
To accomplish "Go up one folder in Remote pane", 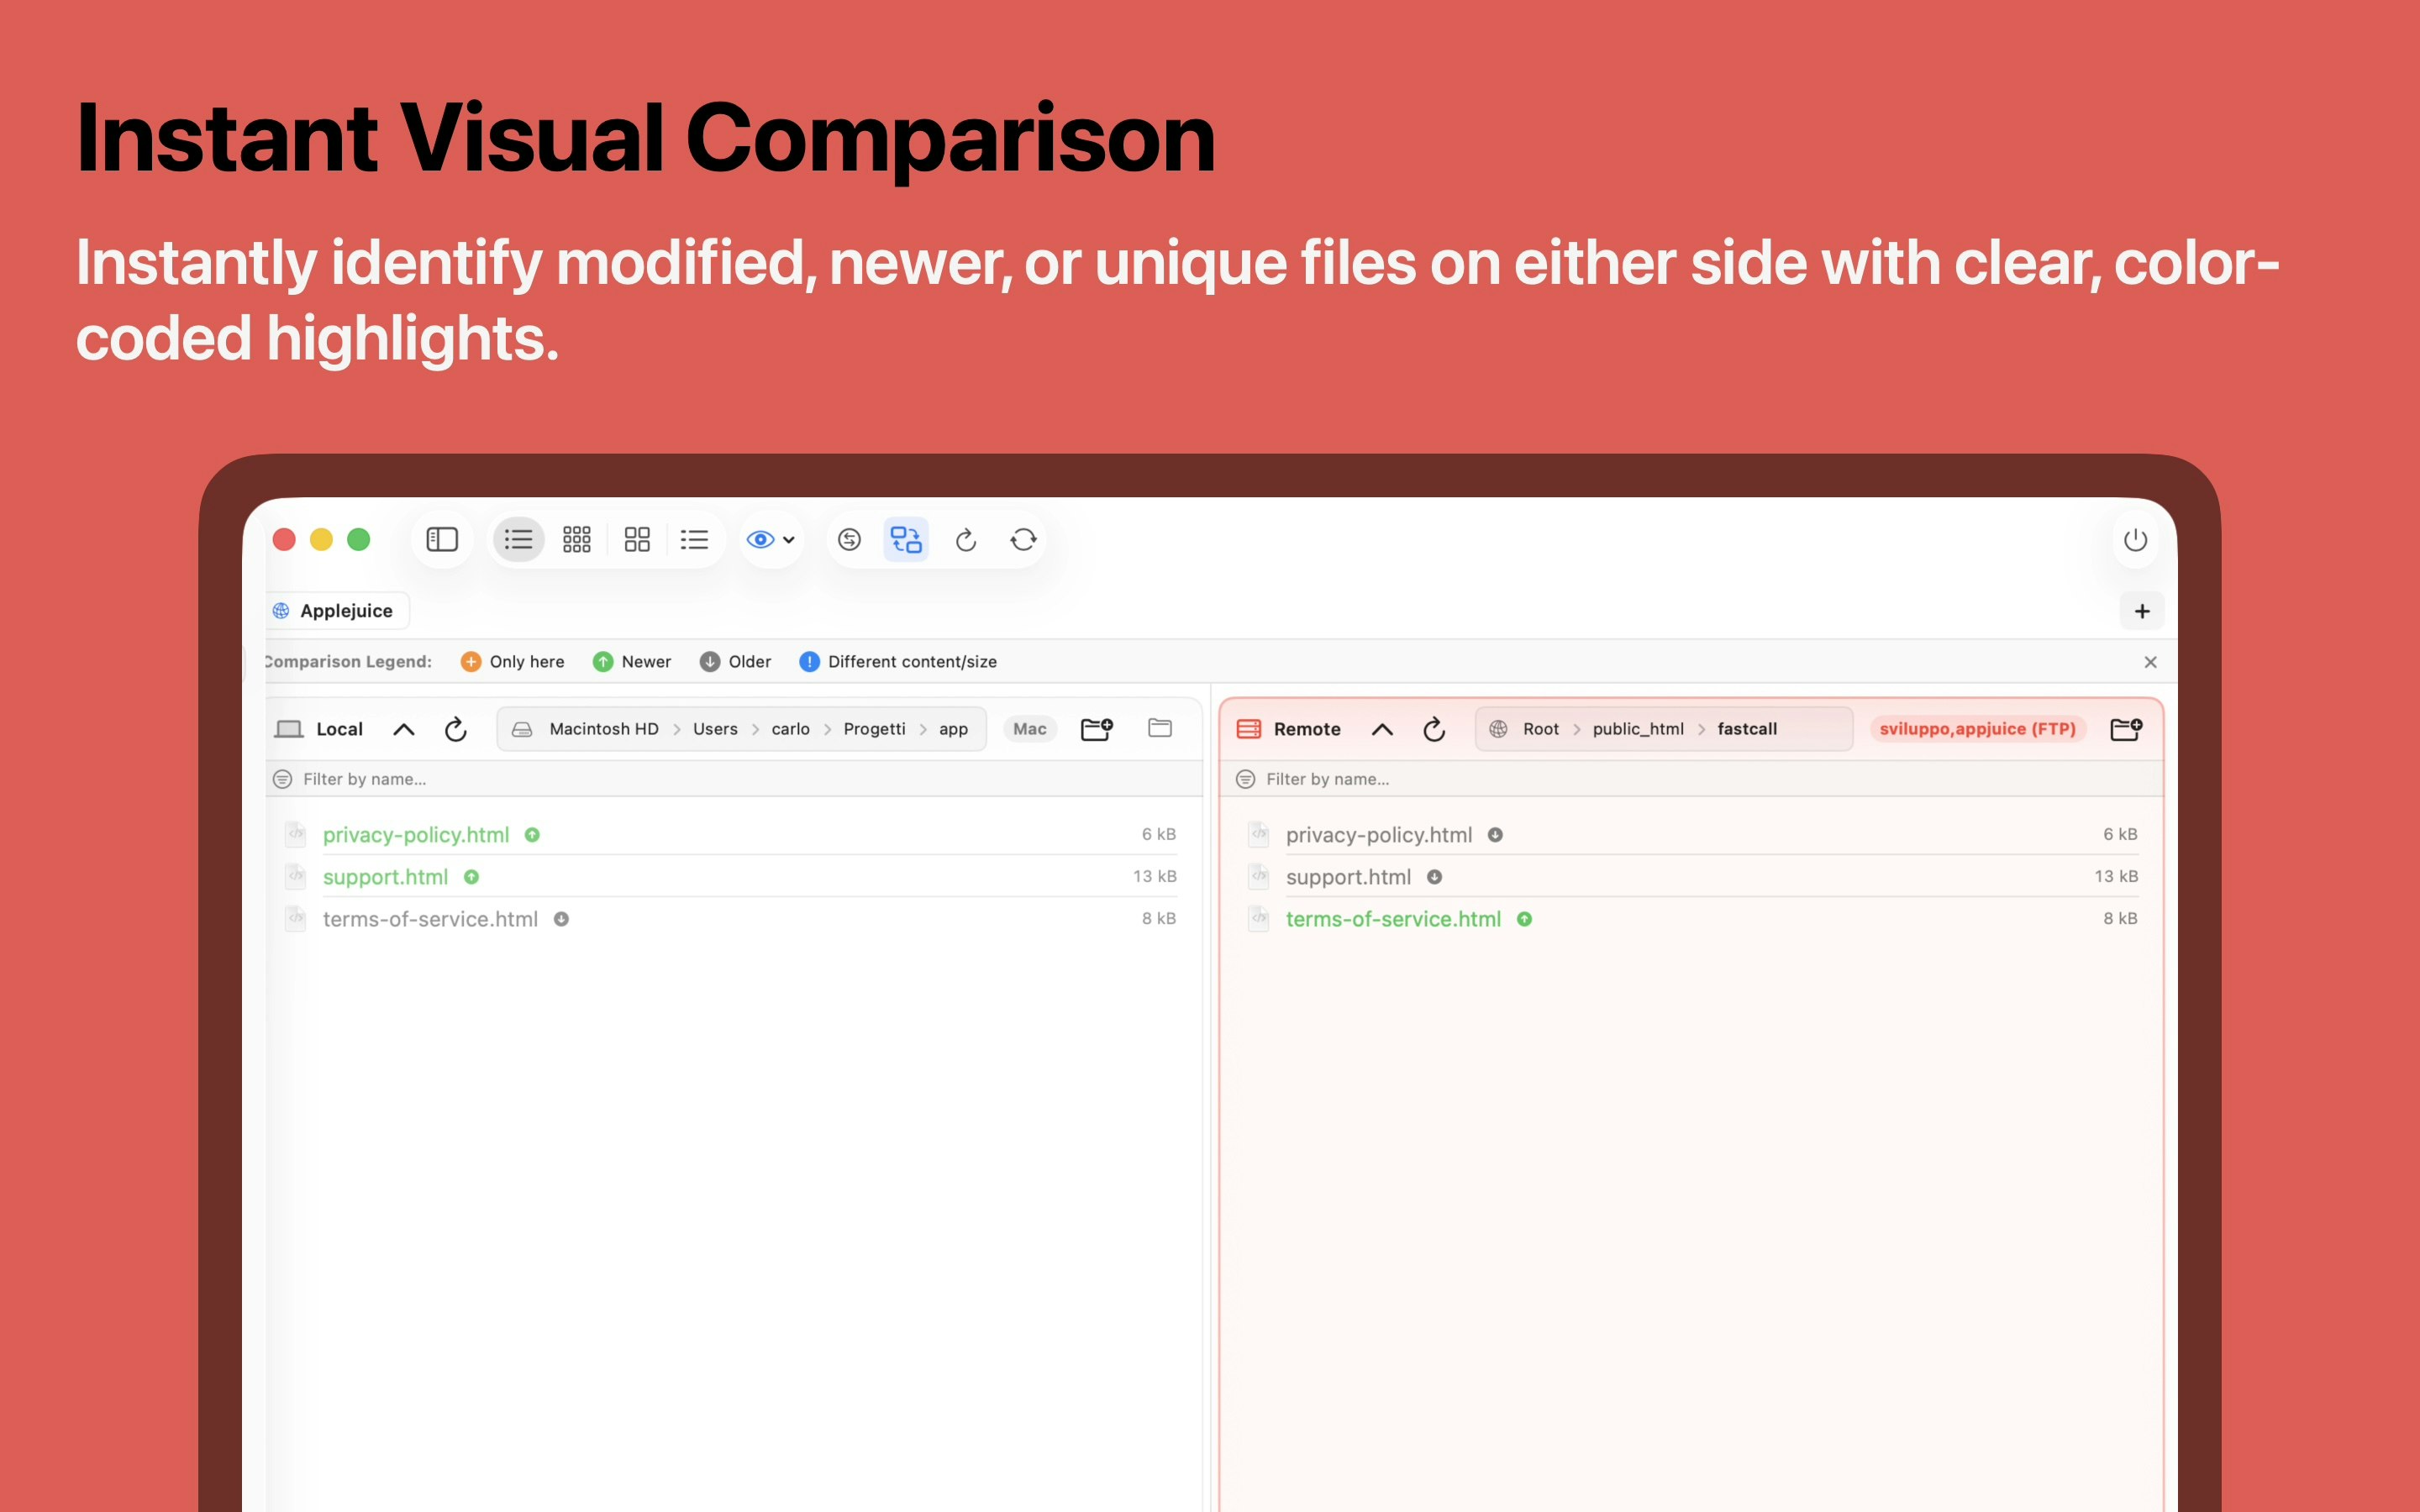I will (1382, 729).
